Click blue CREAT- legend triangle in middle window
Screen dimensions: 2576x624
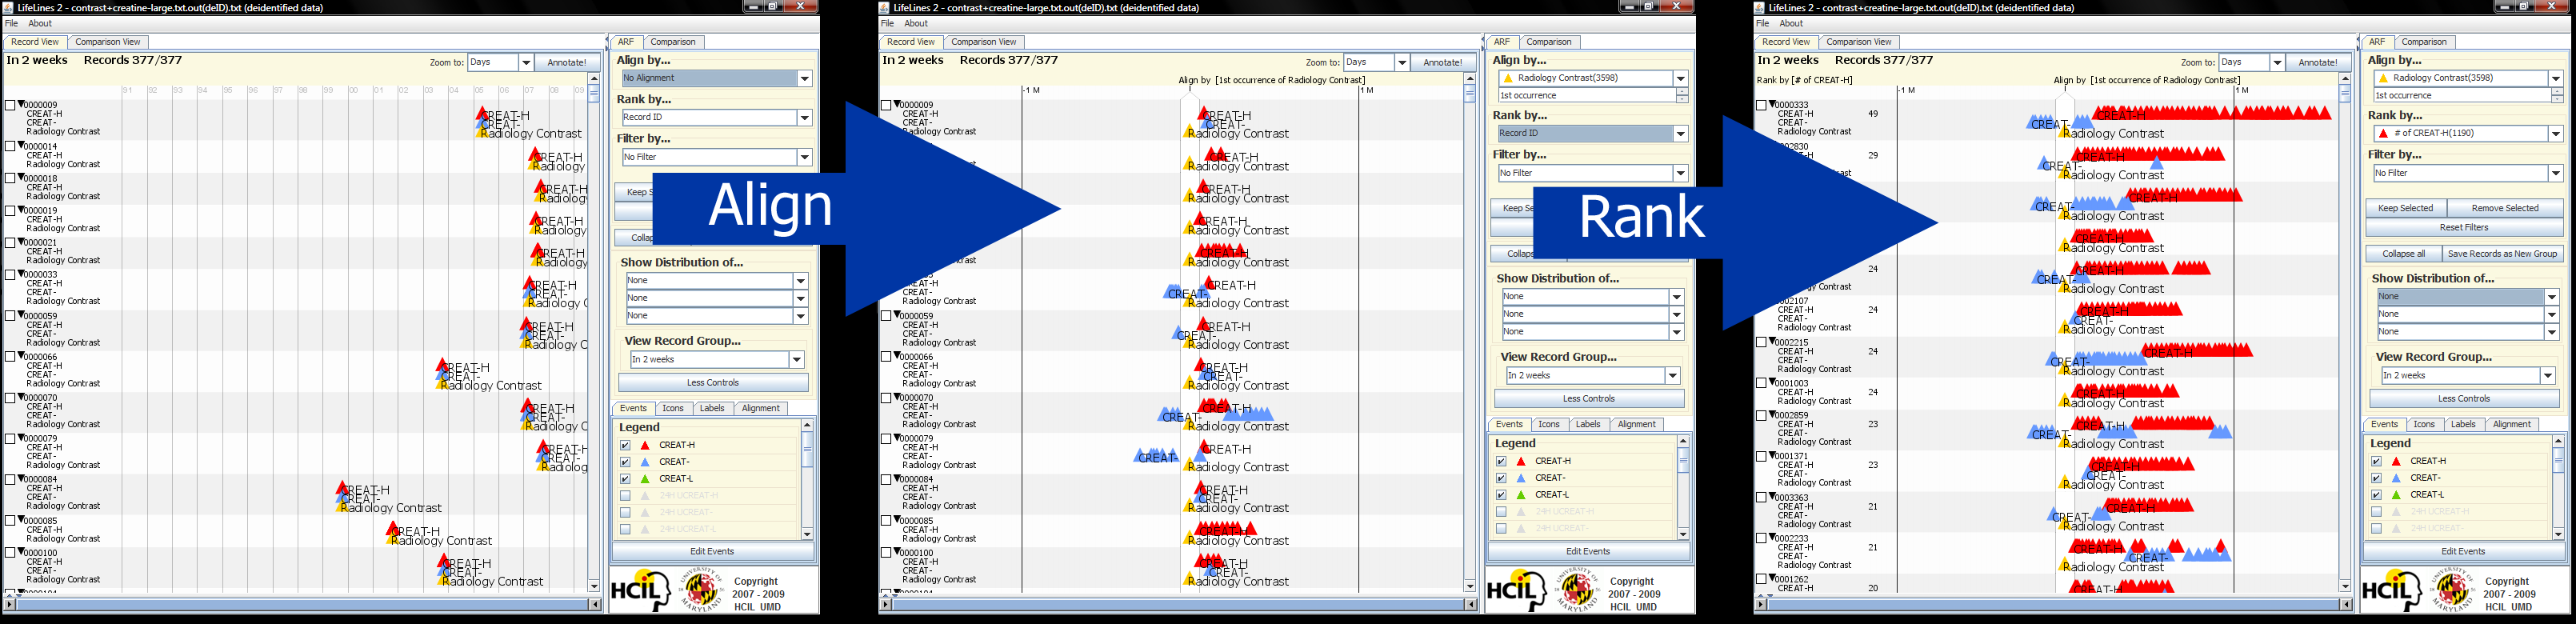pos(1521,478)
